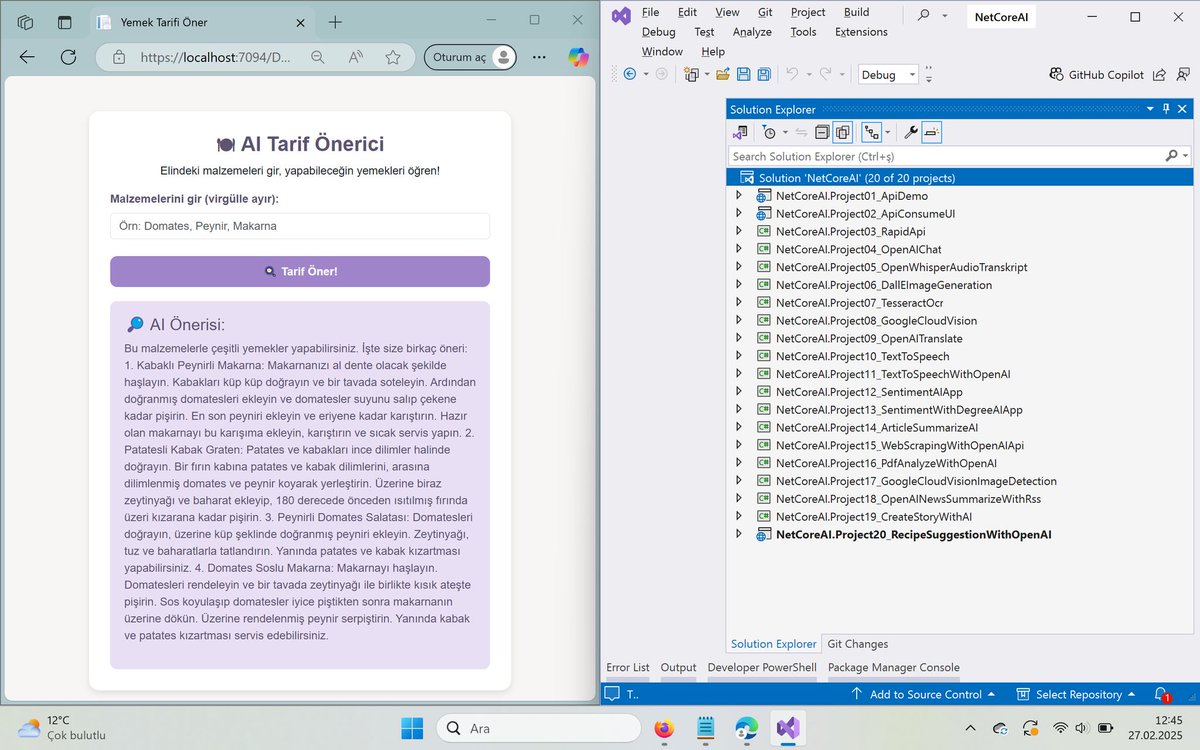Expand NetCoreAI.Project07_TesseractOcr node
The image size is (1200, 750).
coord(738,303)
